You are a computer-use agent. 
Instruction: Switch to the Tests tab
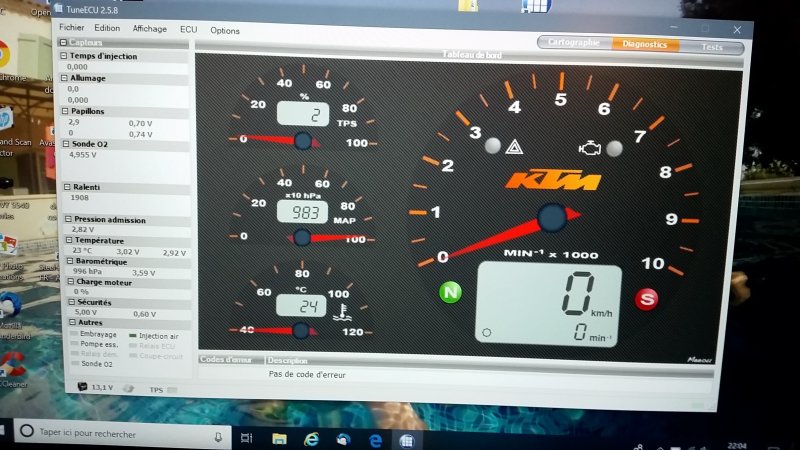coord(711,47)
